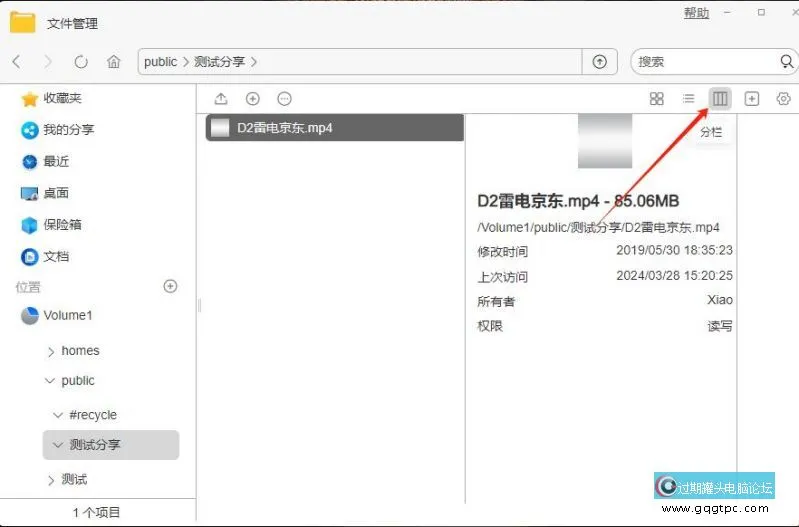Screen dimensions: 799x527
Task: Open 文档 in sidebar
Action: click(x=45, y=256)
